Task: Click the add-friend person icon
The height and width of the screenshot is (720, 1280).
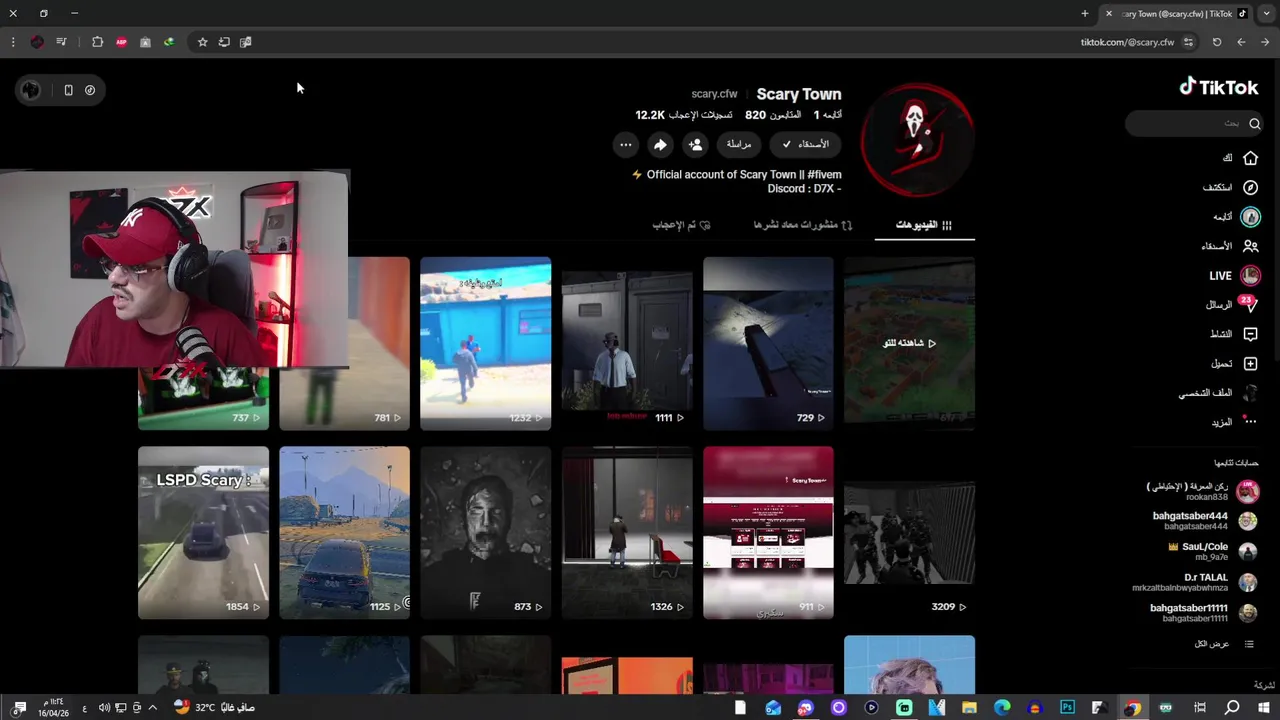Action: (695, 144)
